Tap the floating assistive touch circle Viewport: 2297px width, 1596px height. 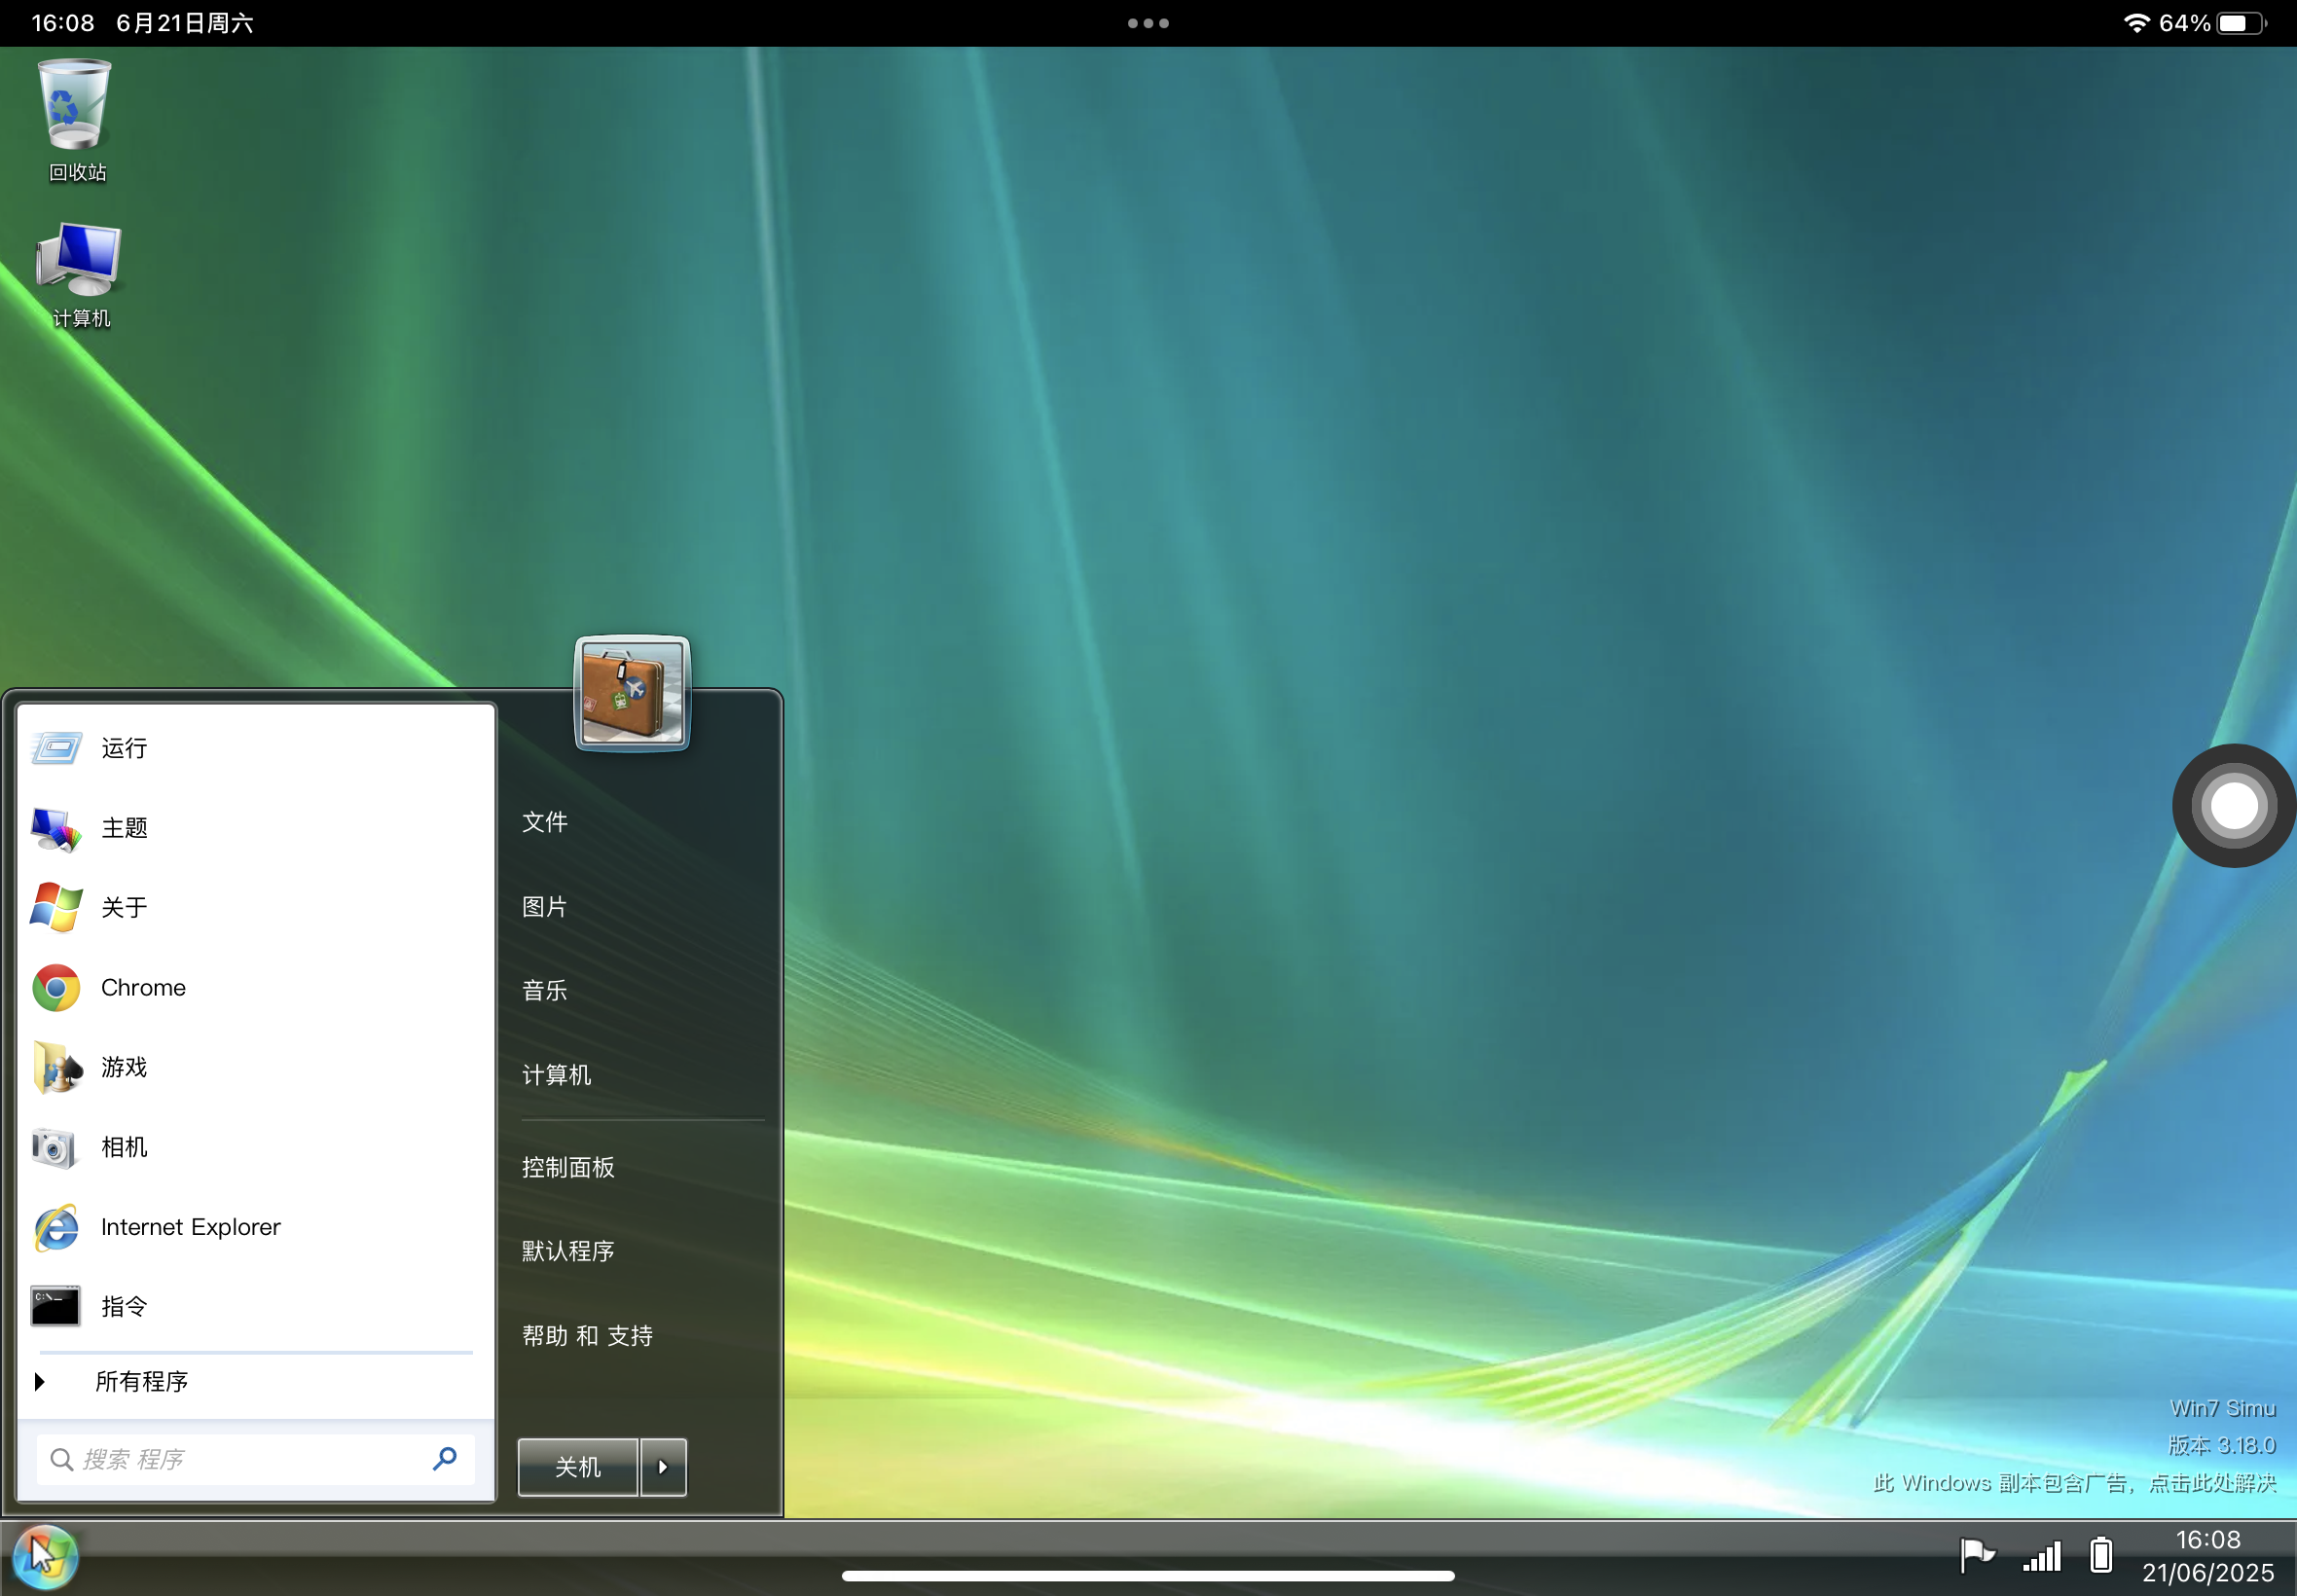(2233, 806)
